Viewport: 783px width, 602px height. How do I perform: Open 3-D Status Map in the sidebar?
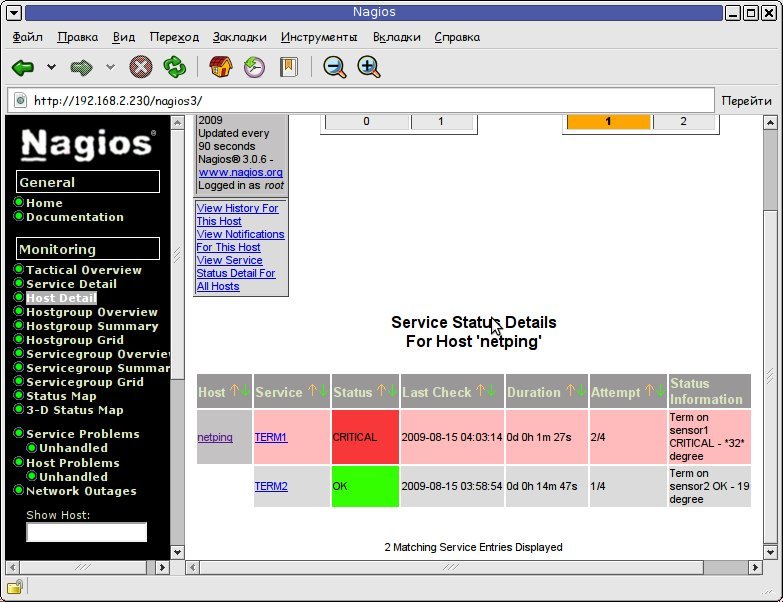coord(75,410)
